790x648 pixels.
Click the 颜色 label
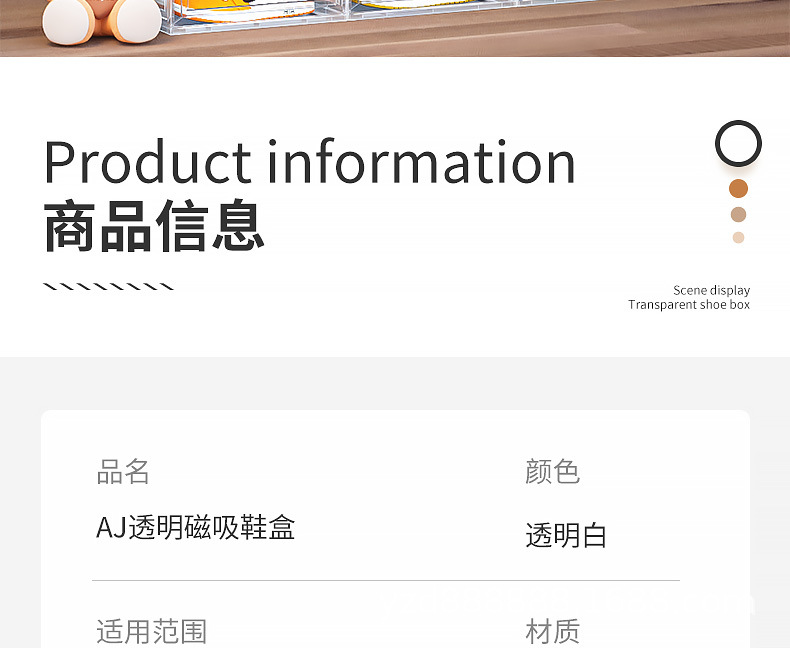click(x=552, y=472)
